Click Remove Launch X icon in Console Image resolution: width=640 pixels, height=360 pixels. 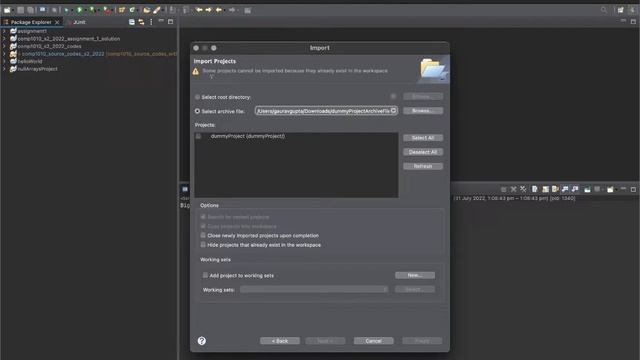pyautogui.click(x=513, y=189)
